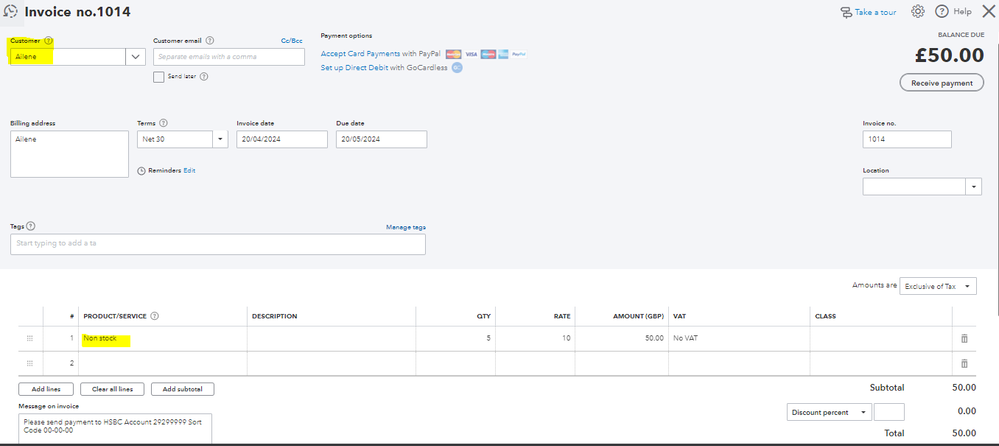
Task: Click the Description cell of row 1
Action: click(x=331, y=338)
